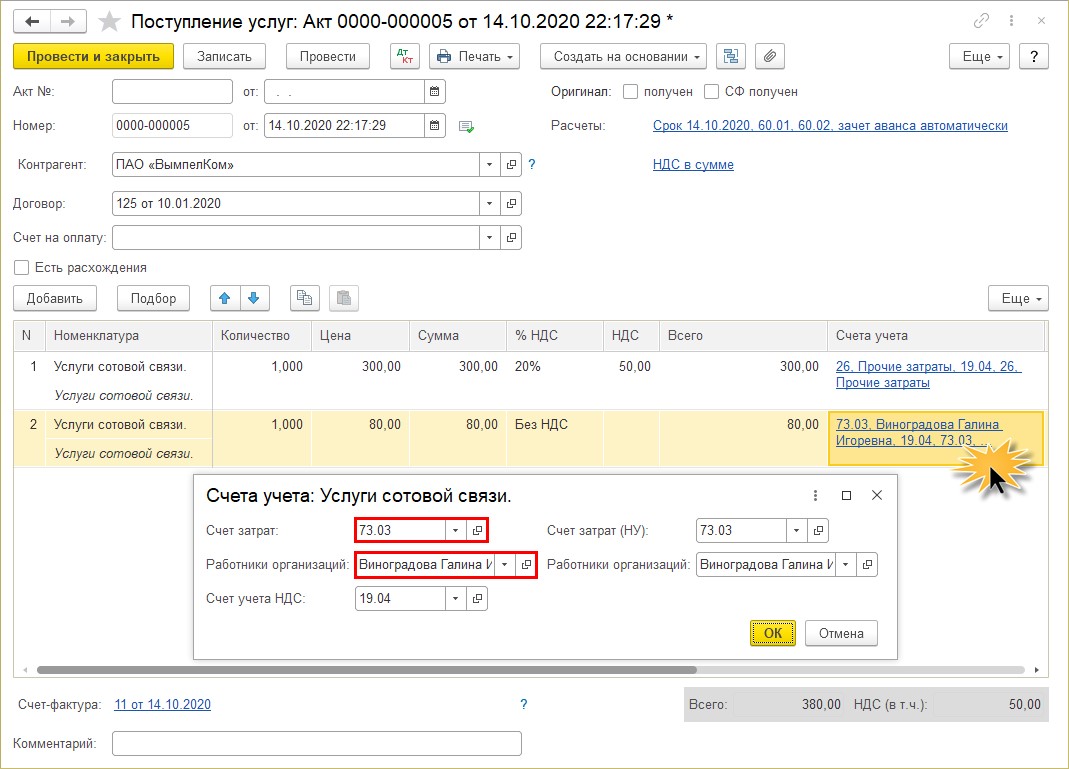
Task: Open calendar for Акт date field
Action: 434,91
